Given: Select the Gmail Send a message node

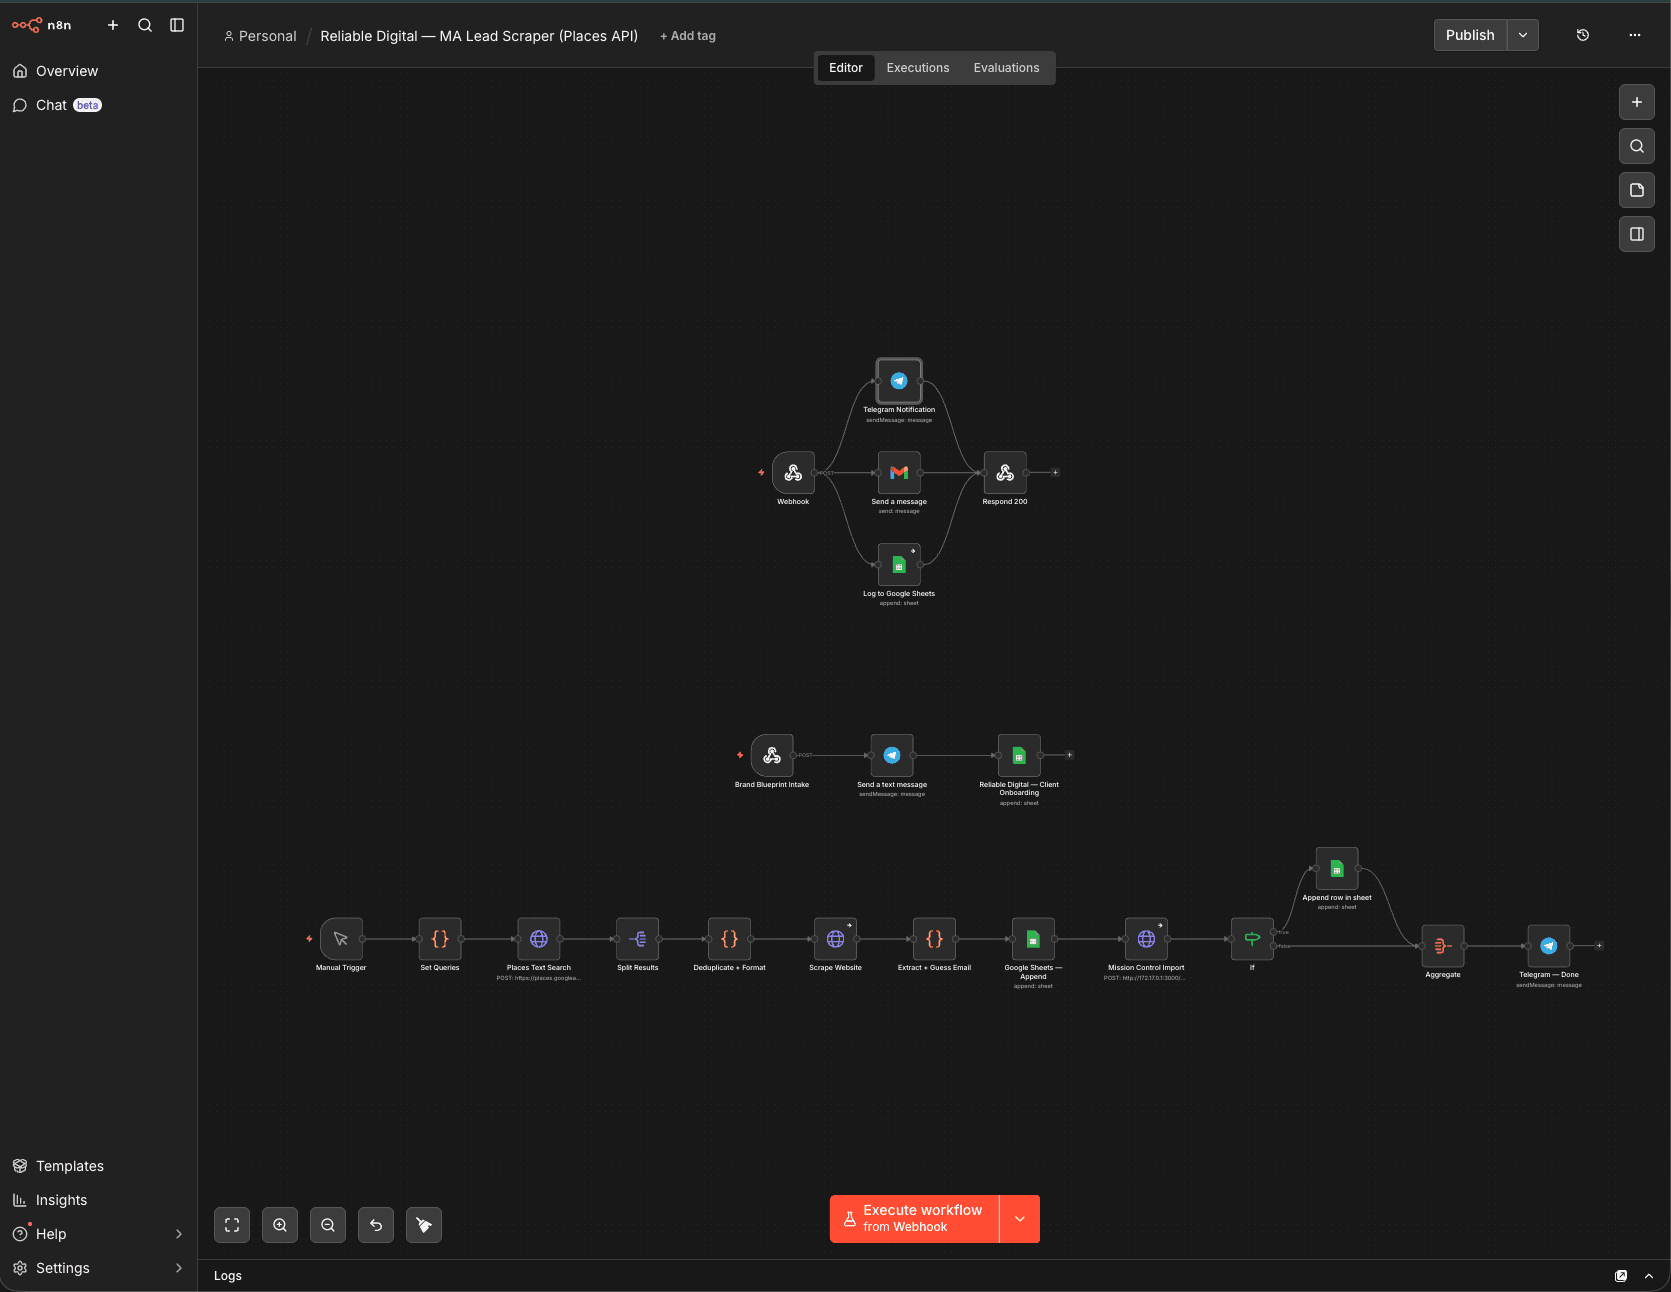Looking at the screenshot, I should coord(898,473).
